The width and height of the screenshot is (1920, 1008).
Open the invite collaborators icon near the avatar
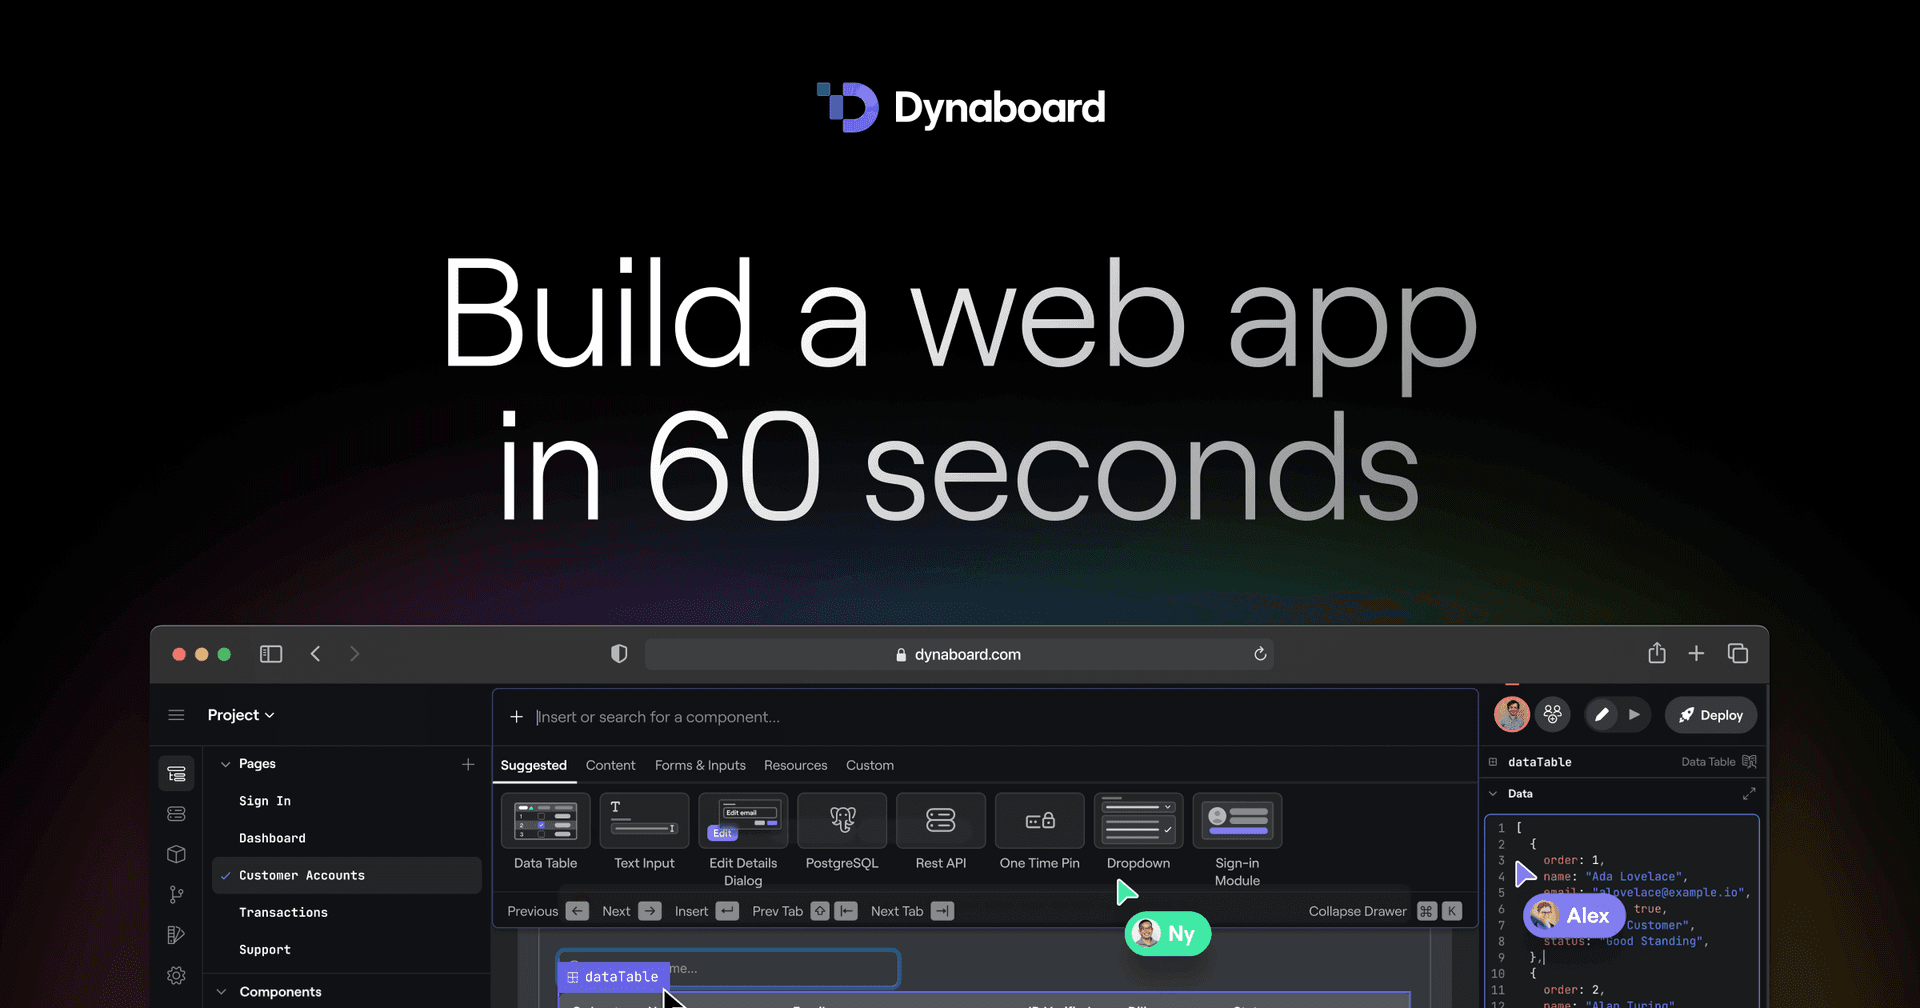point(1553,714)
